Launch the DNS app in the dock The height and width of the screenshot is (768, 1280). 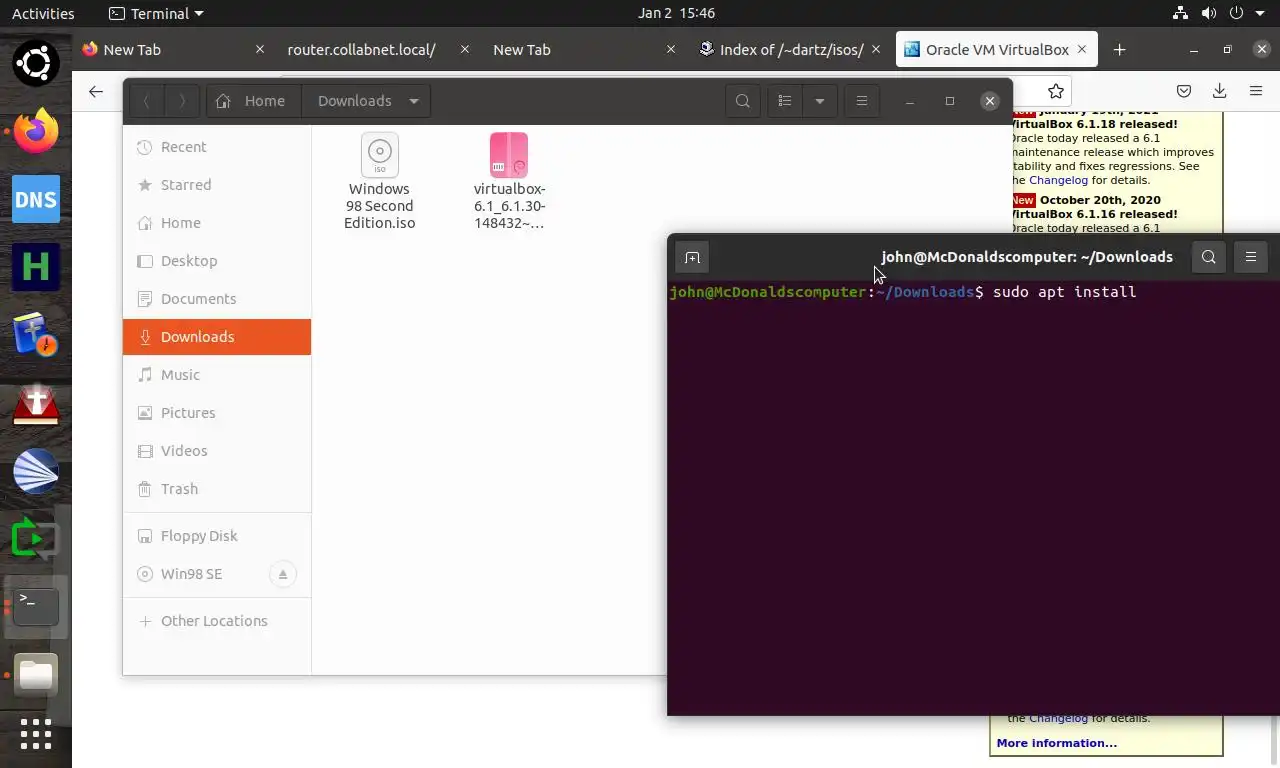pos(36,199)
